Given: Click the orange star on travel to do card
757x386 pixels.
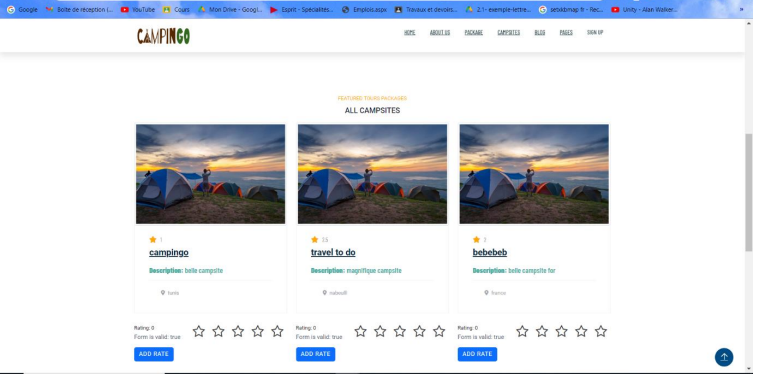Looking at the screenshot, I should 314,239.
